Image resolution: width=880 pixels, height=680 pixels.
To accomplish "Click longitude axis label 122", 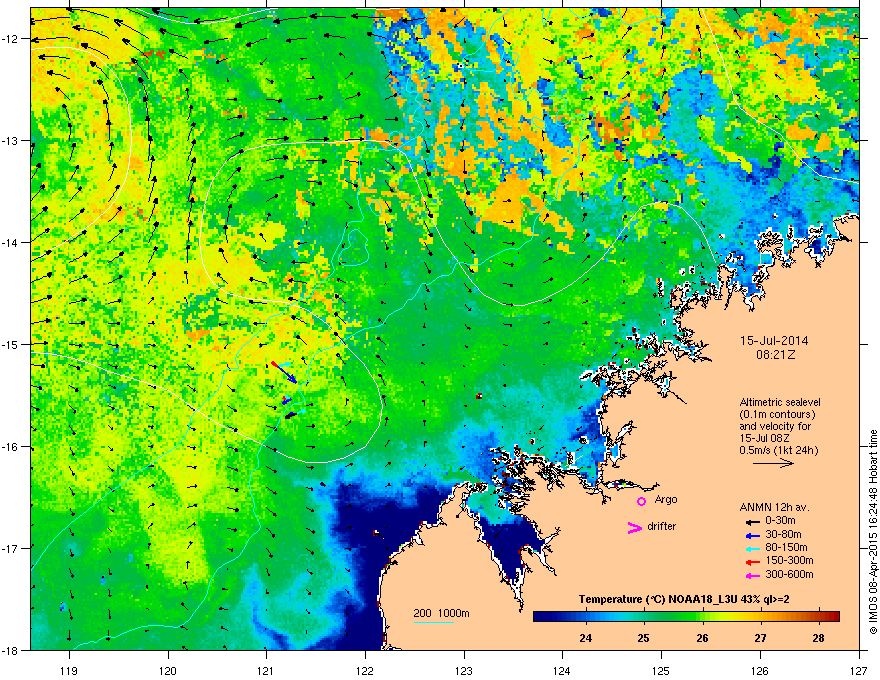I will point(365,670).
